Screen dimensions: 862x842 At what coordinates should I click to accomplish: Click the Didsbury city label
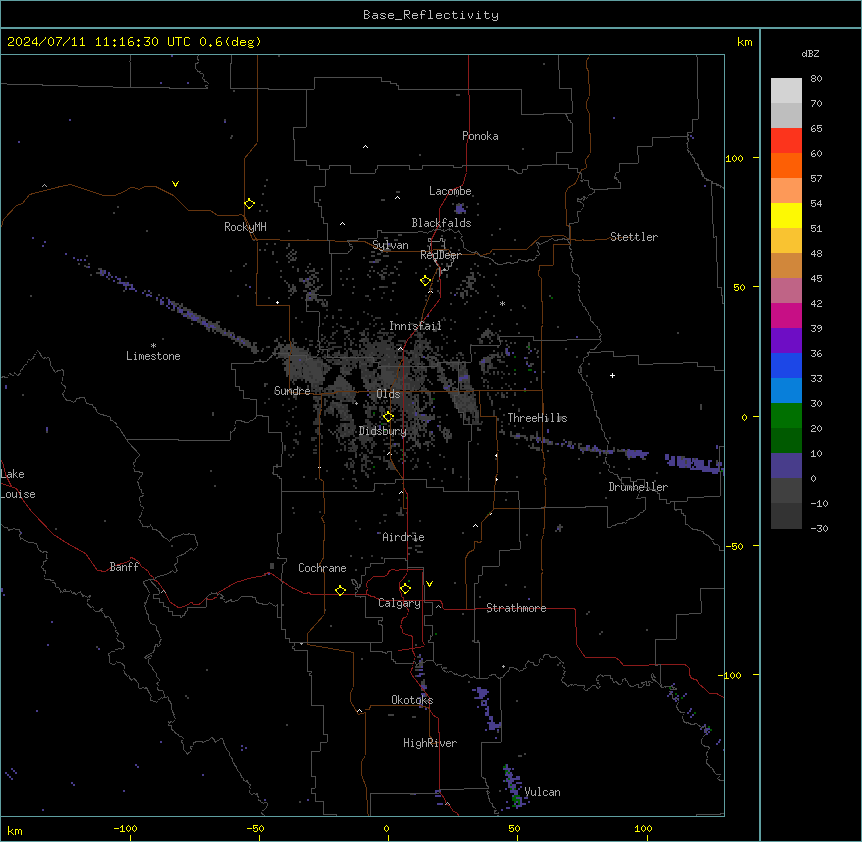(x=383, y=431)
